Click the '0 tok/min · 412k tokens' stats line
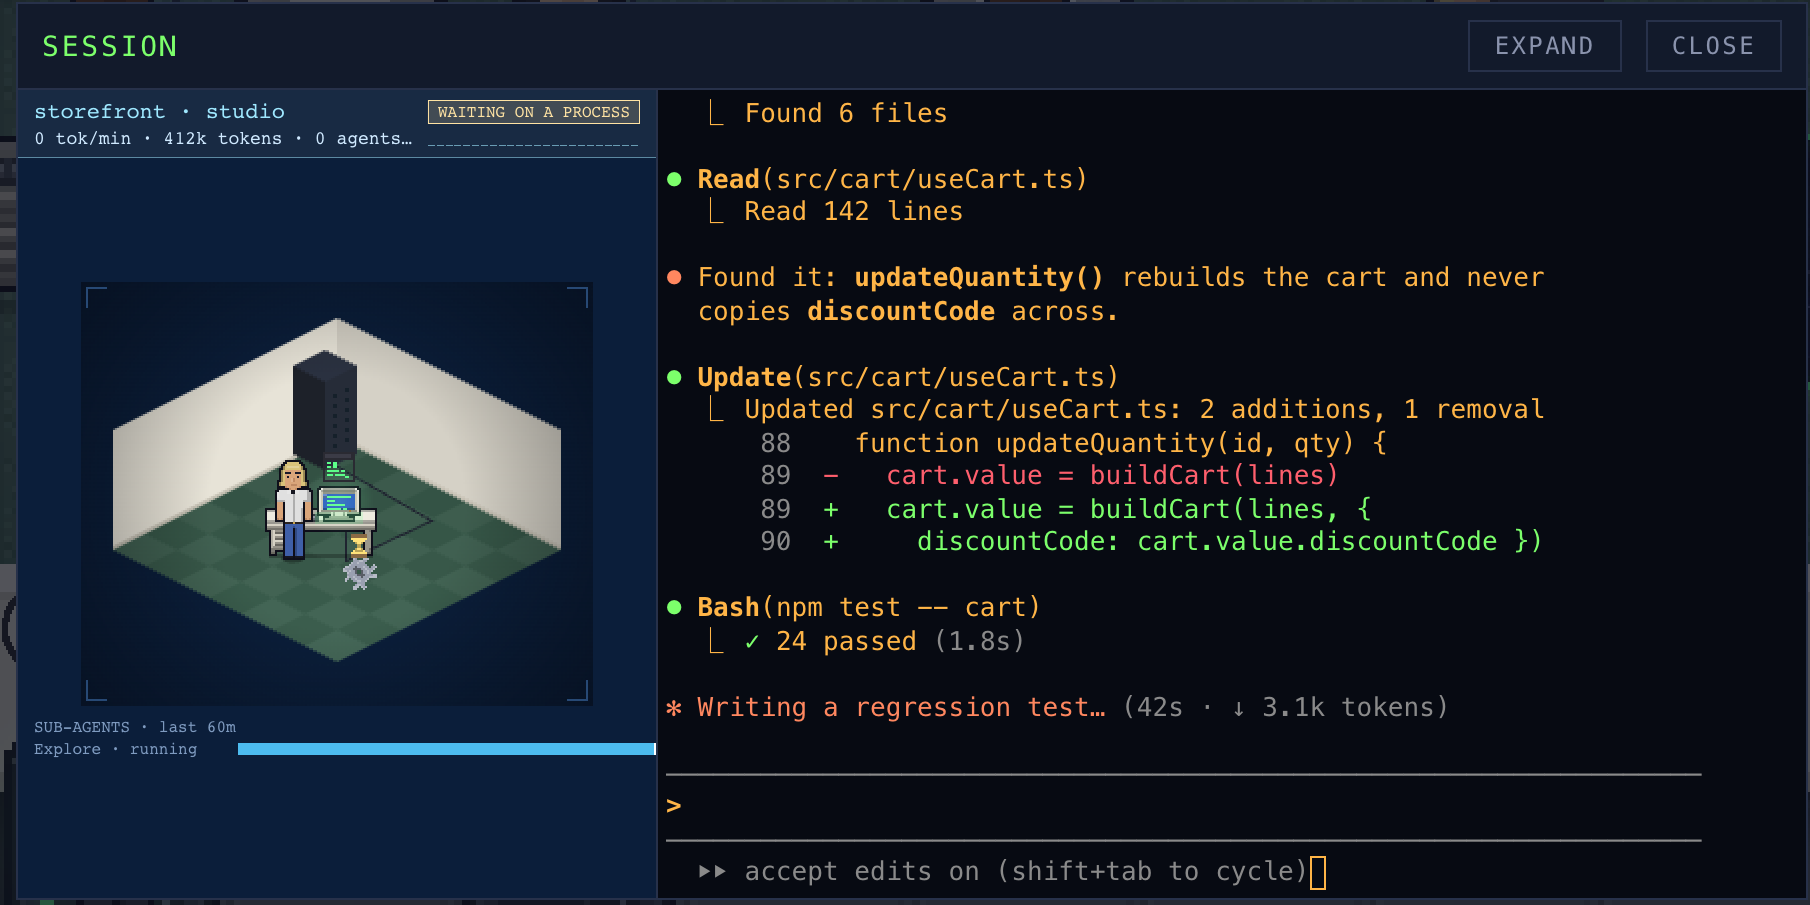 tap(223, 139)
